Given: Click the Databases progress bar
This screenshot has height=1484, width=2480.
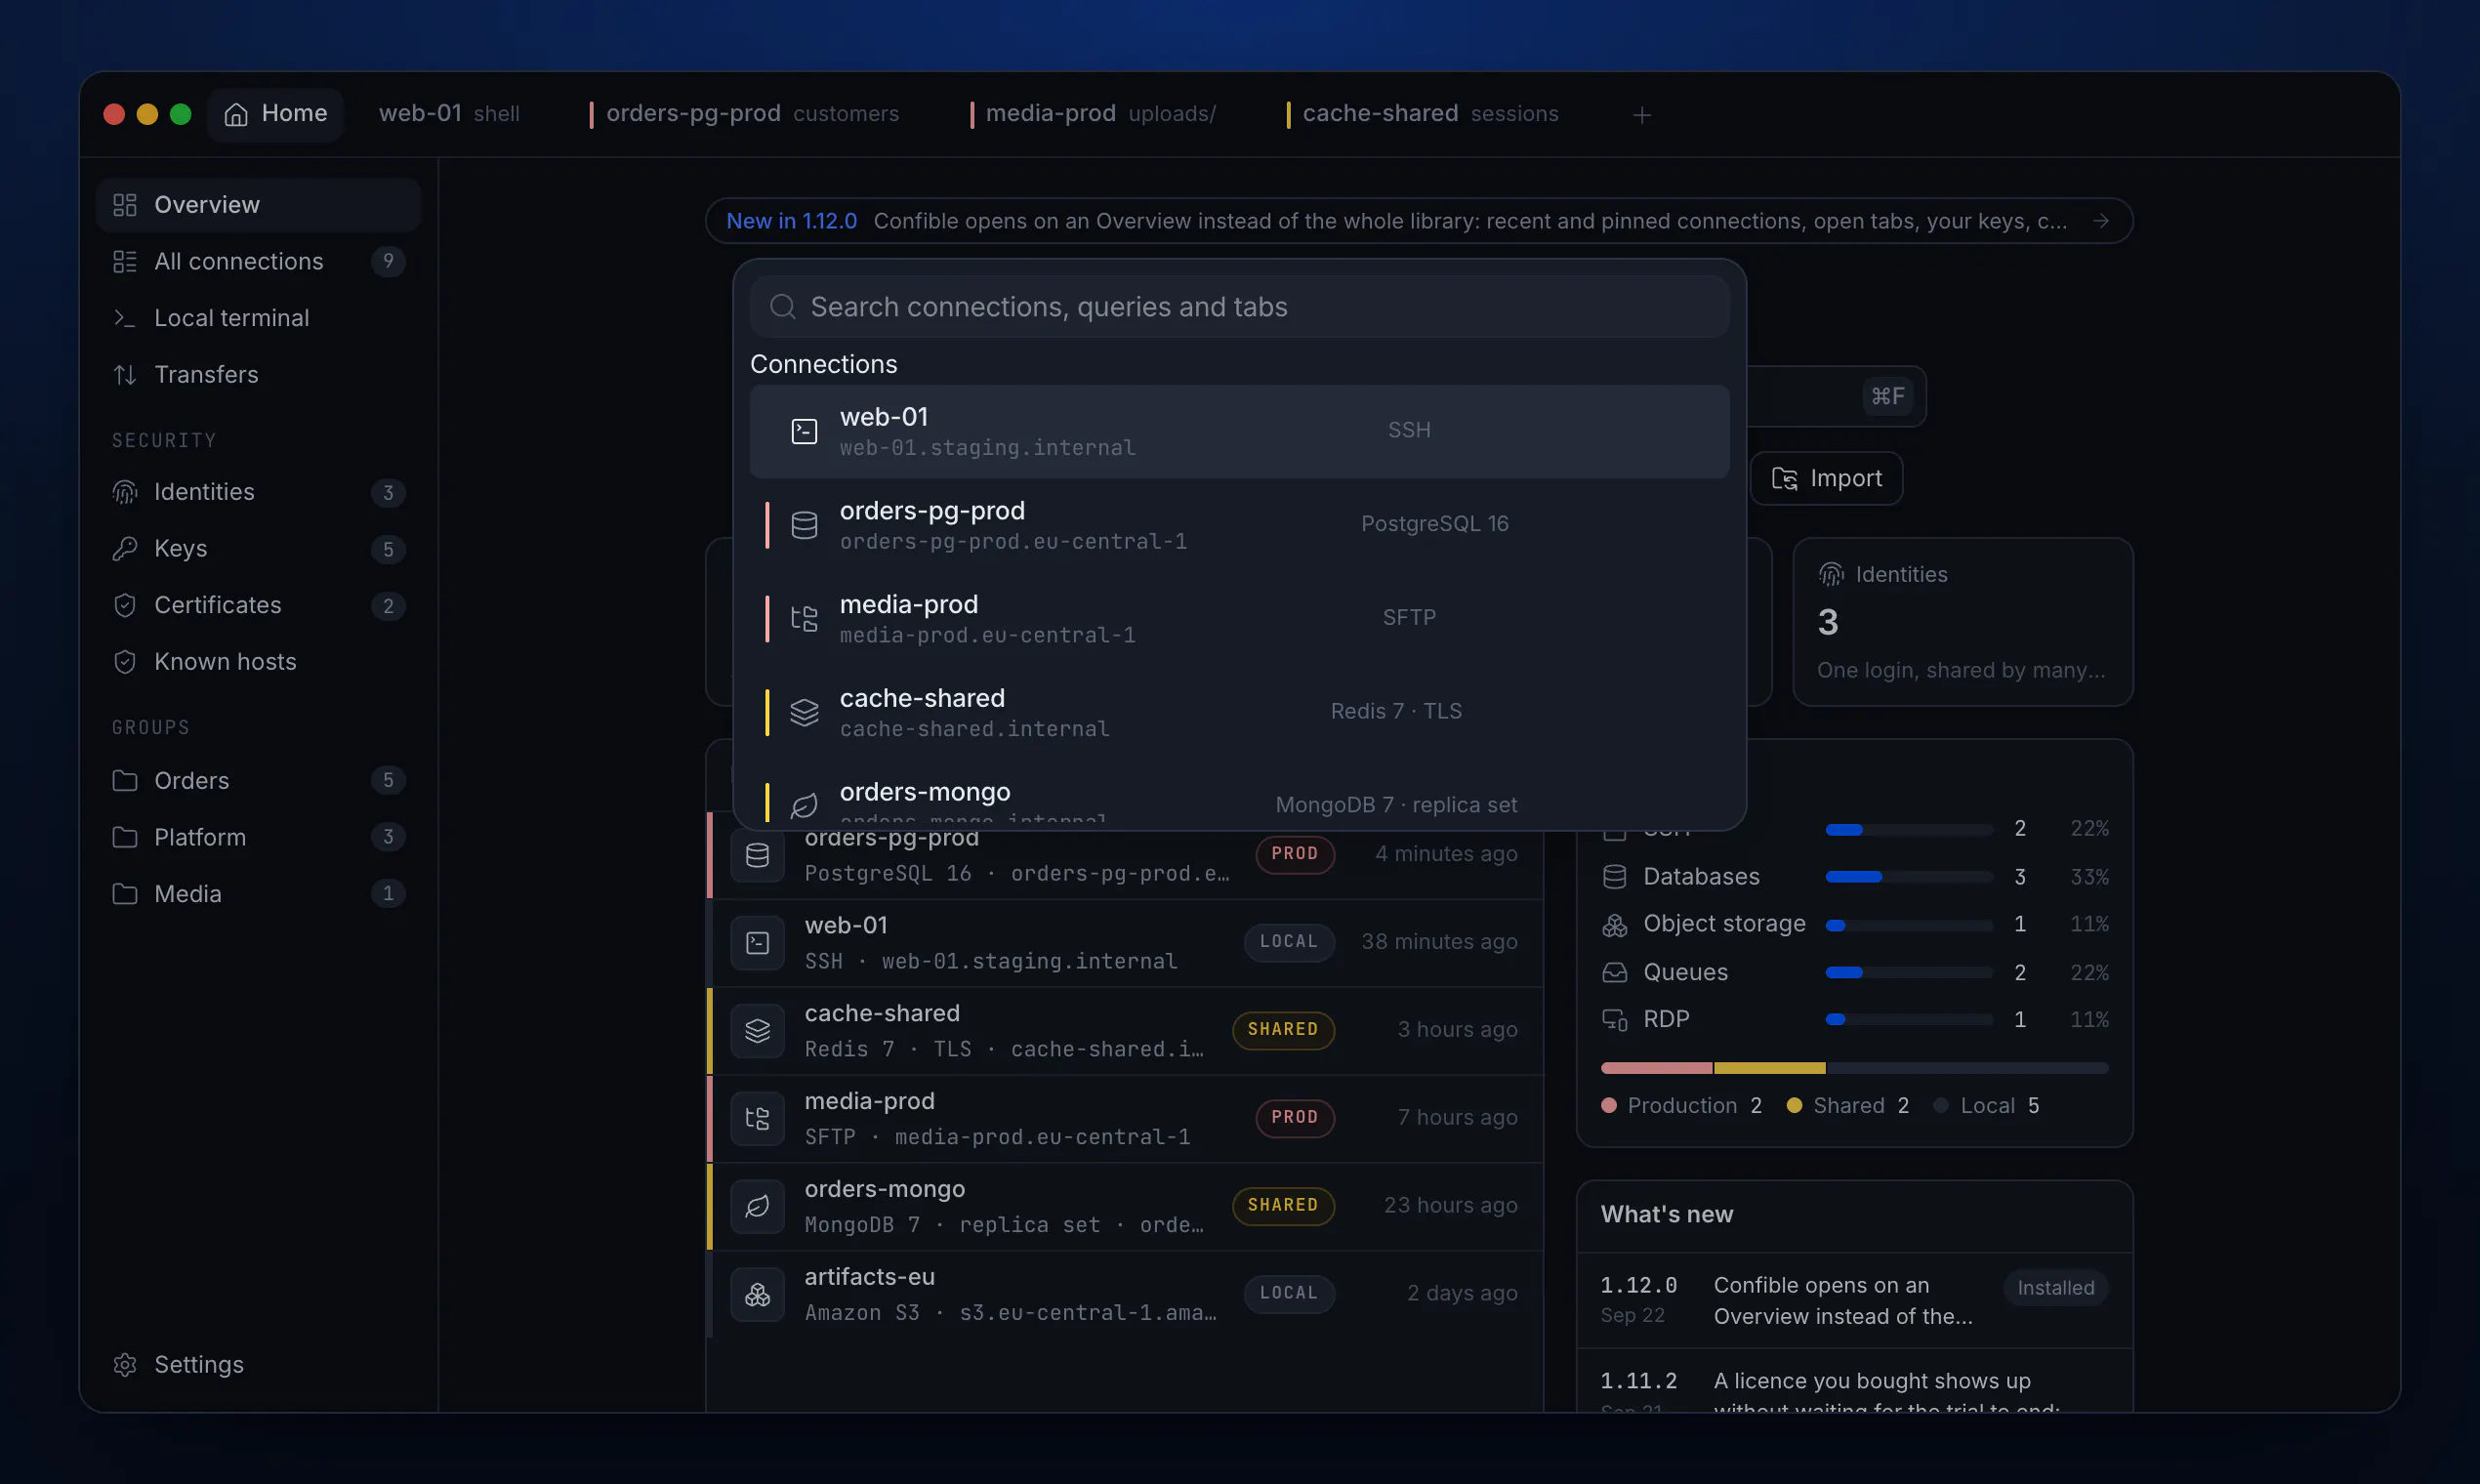Looking at the screenshot, I should [x=1908, y=877].
